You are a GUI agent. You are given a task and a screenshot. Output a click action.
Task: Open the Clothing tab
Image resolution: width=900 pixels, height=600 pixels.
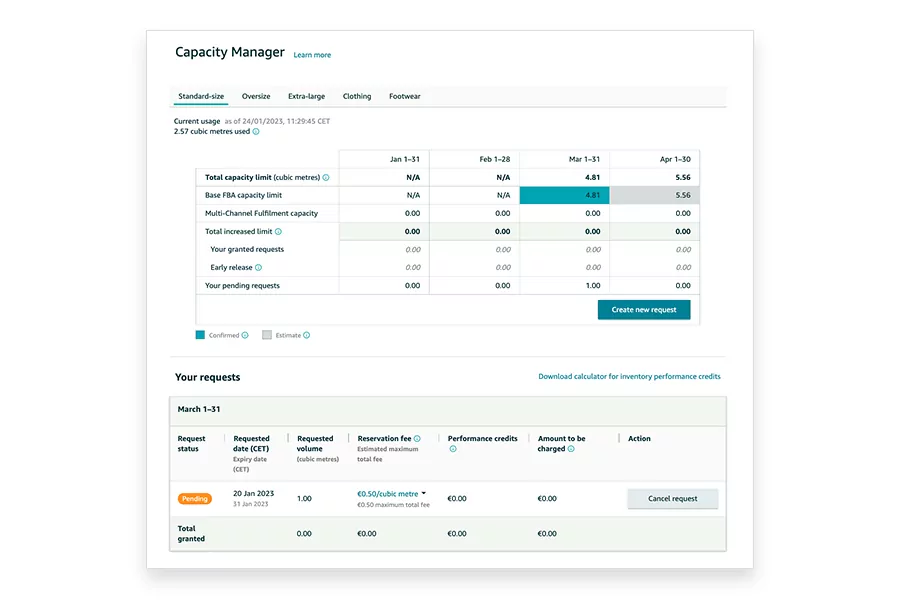[x=357, y=97]
